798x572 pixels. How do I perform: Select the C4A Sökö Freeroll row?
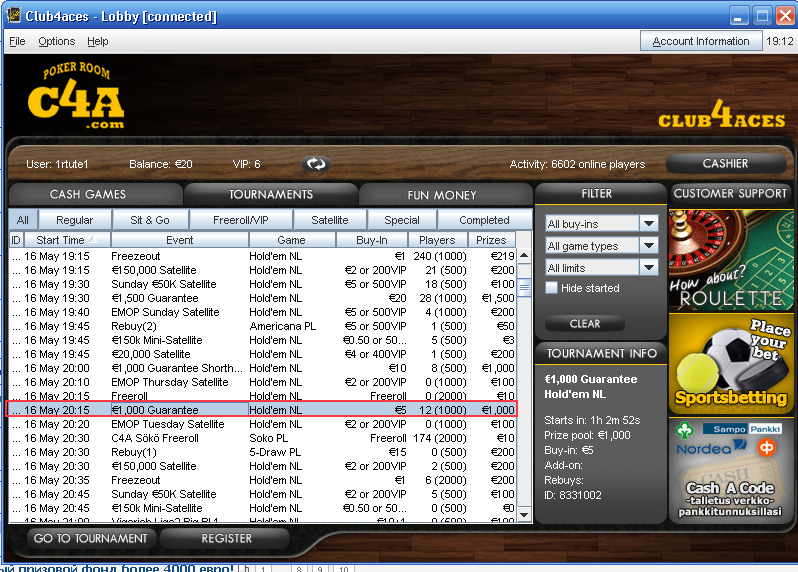tap(263, 438)
